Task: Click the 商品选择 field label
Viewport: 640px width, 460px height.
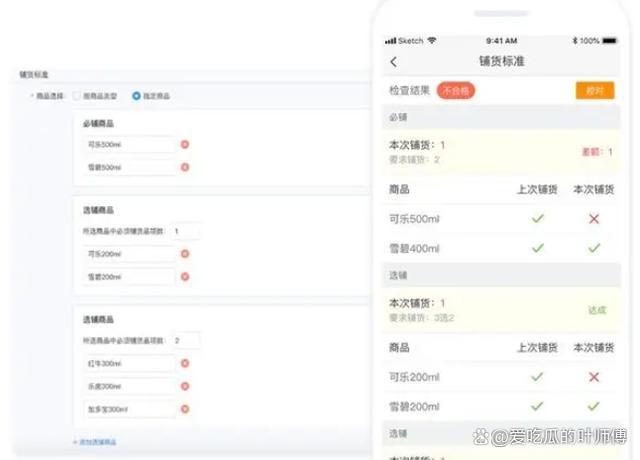Action: (50, 96)
